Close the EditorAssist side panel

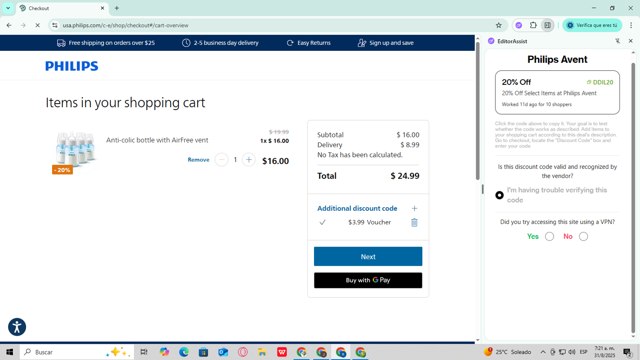click(x=631, y=41)
